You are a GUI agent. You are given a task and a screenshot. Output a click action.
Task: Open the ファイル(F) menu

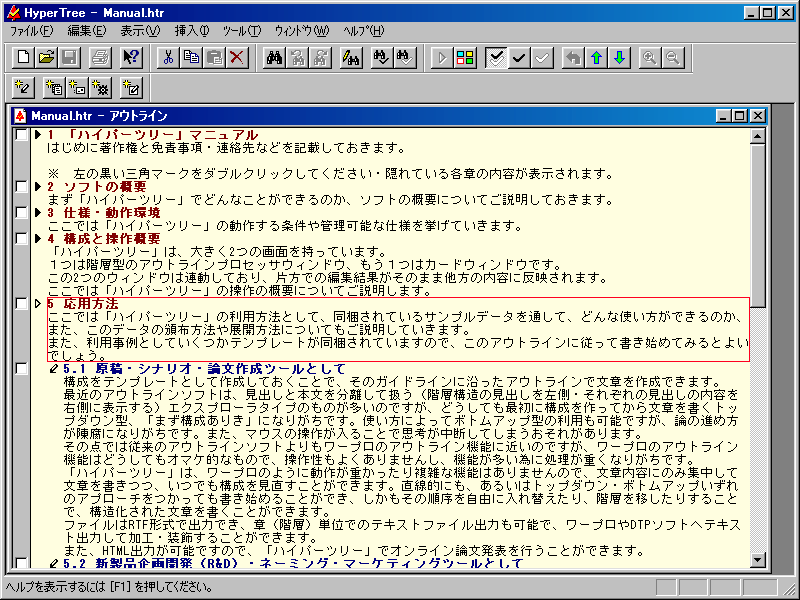point(31,31)
